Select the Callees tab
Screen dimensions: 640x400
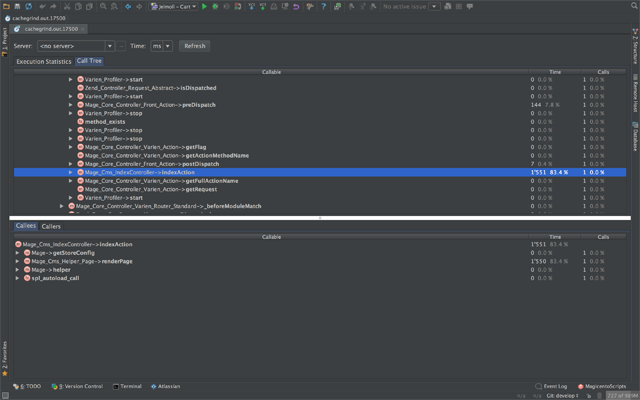(x=26, y=226)
